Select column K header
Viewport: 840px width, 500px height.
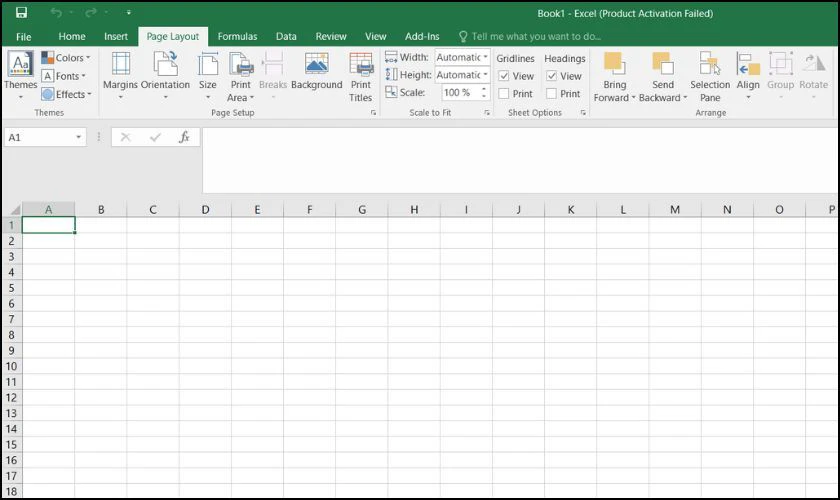point(571,210)
